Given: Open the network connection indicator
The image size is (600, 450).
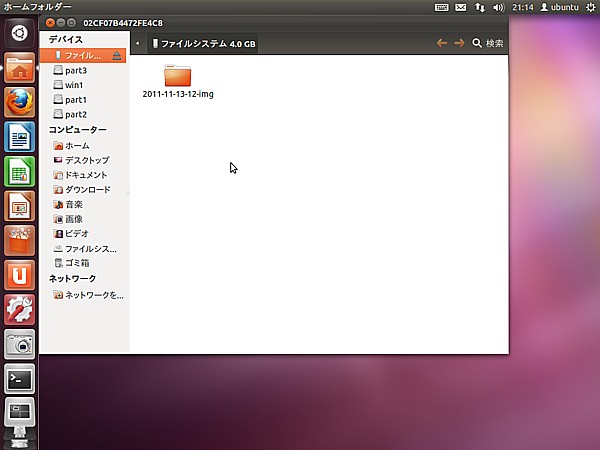Looking at the screenshot, I should pyautogui.click(x=479, y=7).
